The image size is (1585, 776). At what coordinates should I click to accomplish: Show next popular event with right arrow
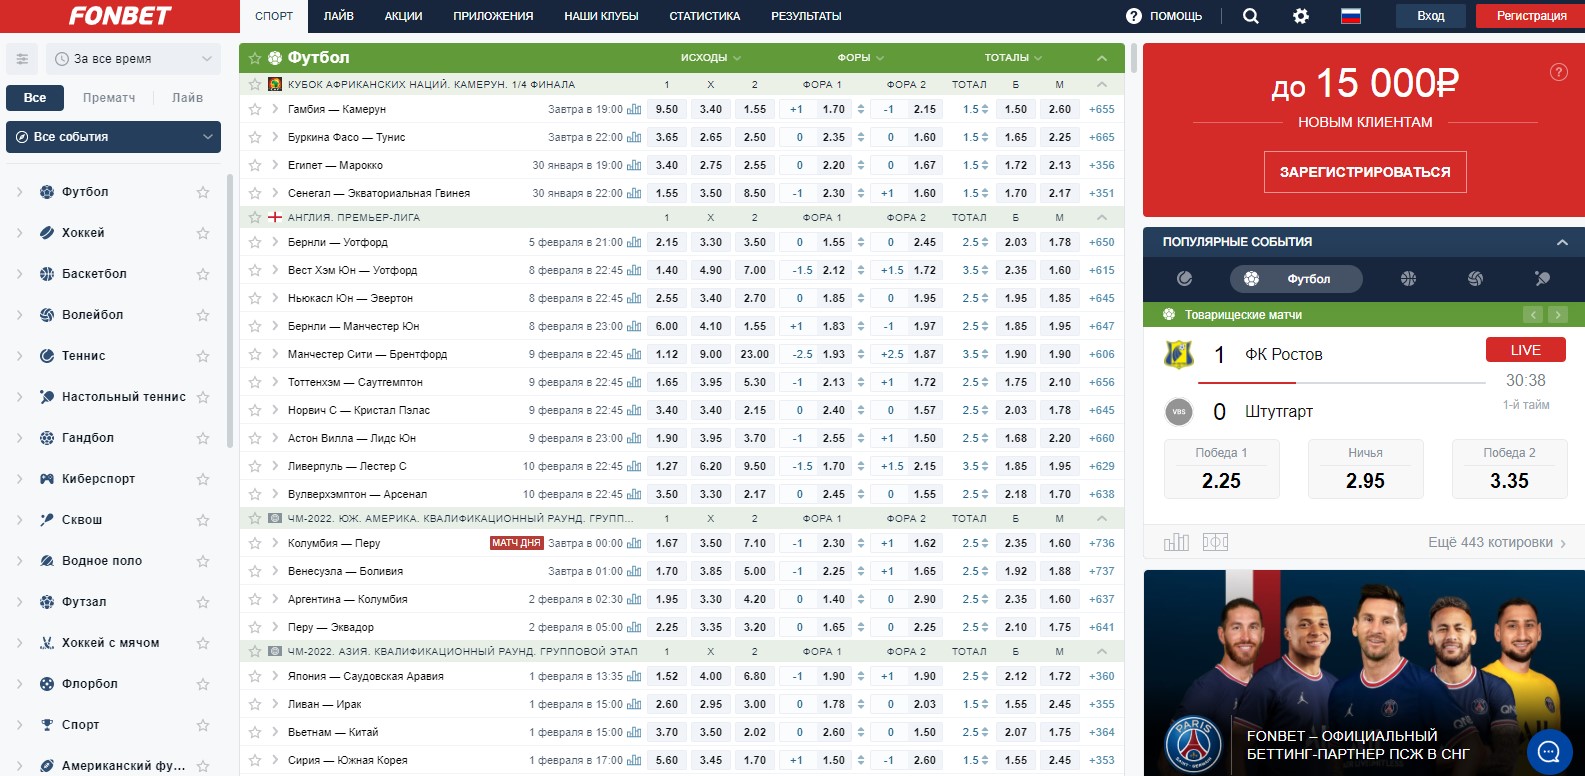pyautogui.click(x=1557, y=315)
